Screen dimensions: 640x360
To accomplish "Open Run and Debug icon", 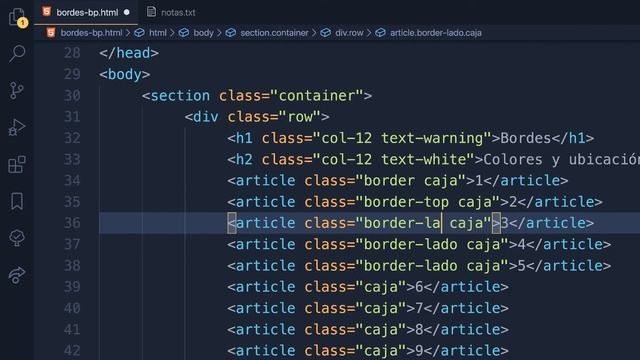I will coord(17,127).
